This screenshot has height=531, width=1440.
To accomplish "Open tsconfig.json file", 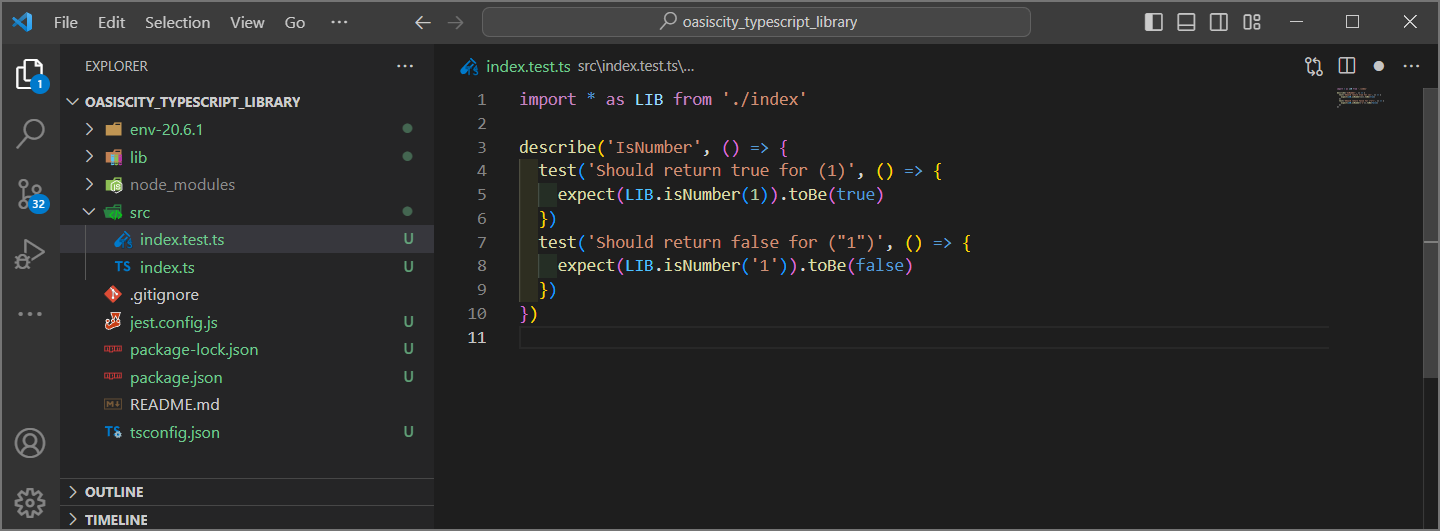I will coord(247,432).
